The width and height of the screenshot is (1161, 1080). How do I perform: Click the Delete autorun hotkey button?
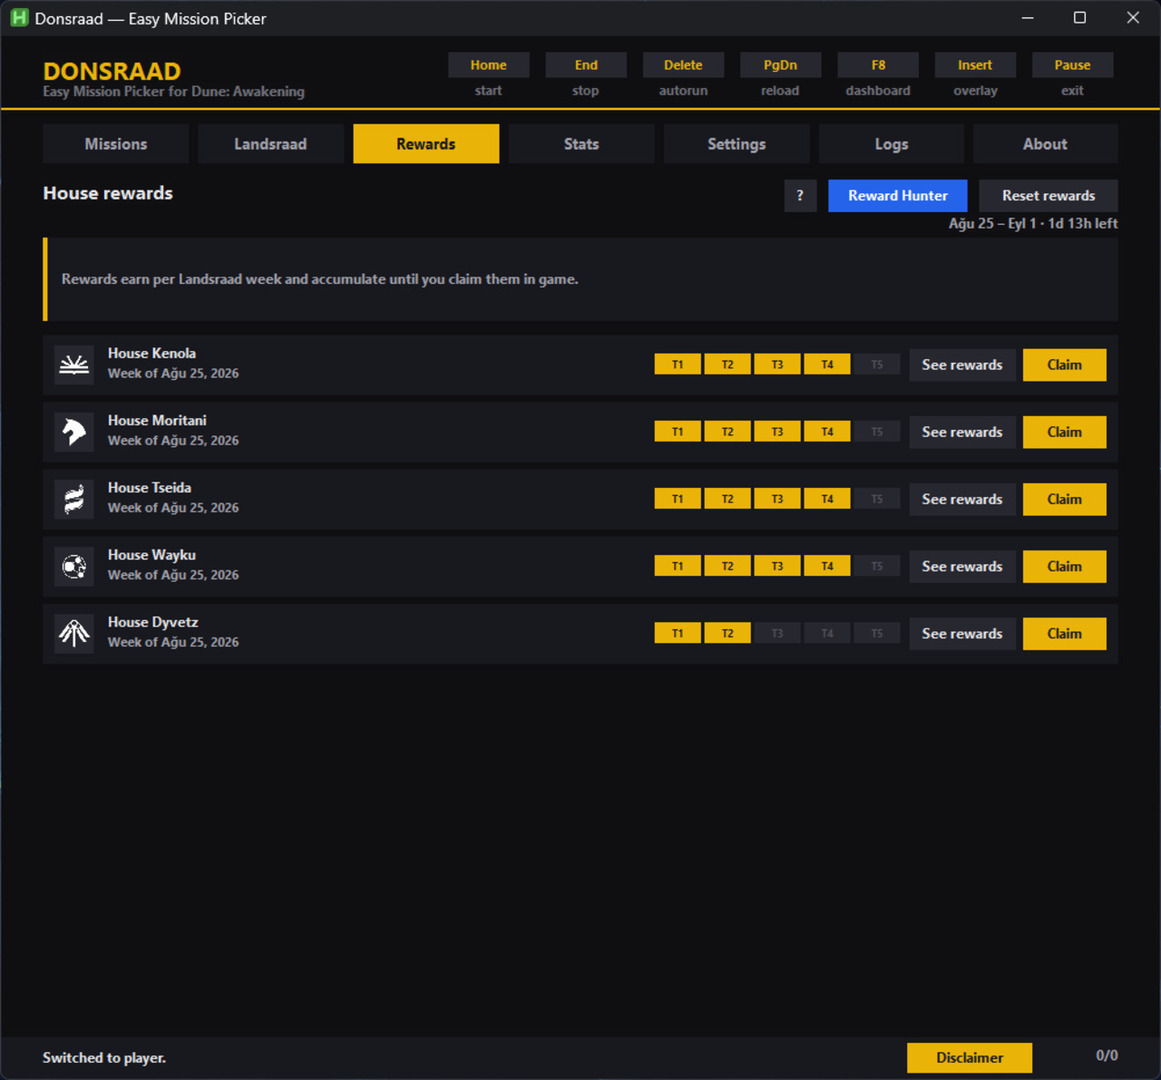[x=683, y=65]
